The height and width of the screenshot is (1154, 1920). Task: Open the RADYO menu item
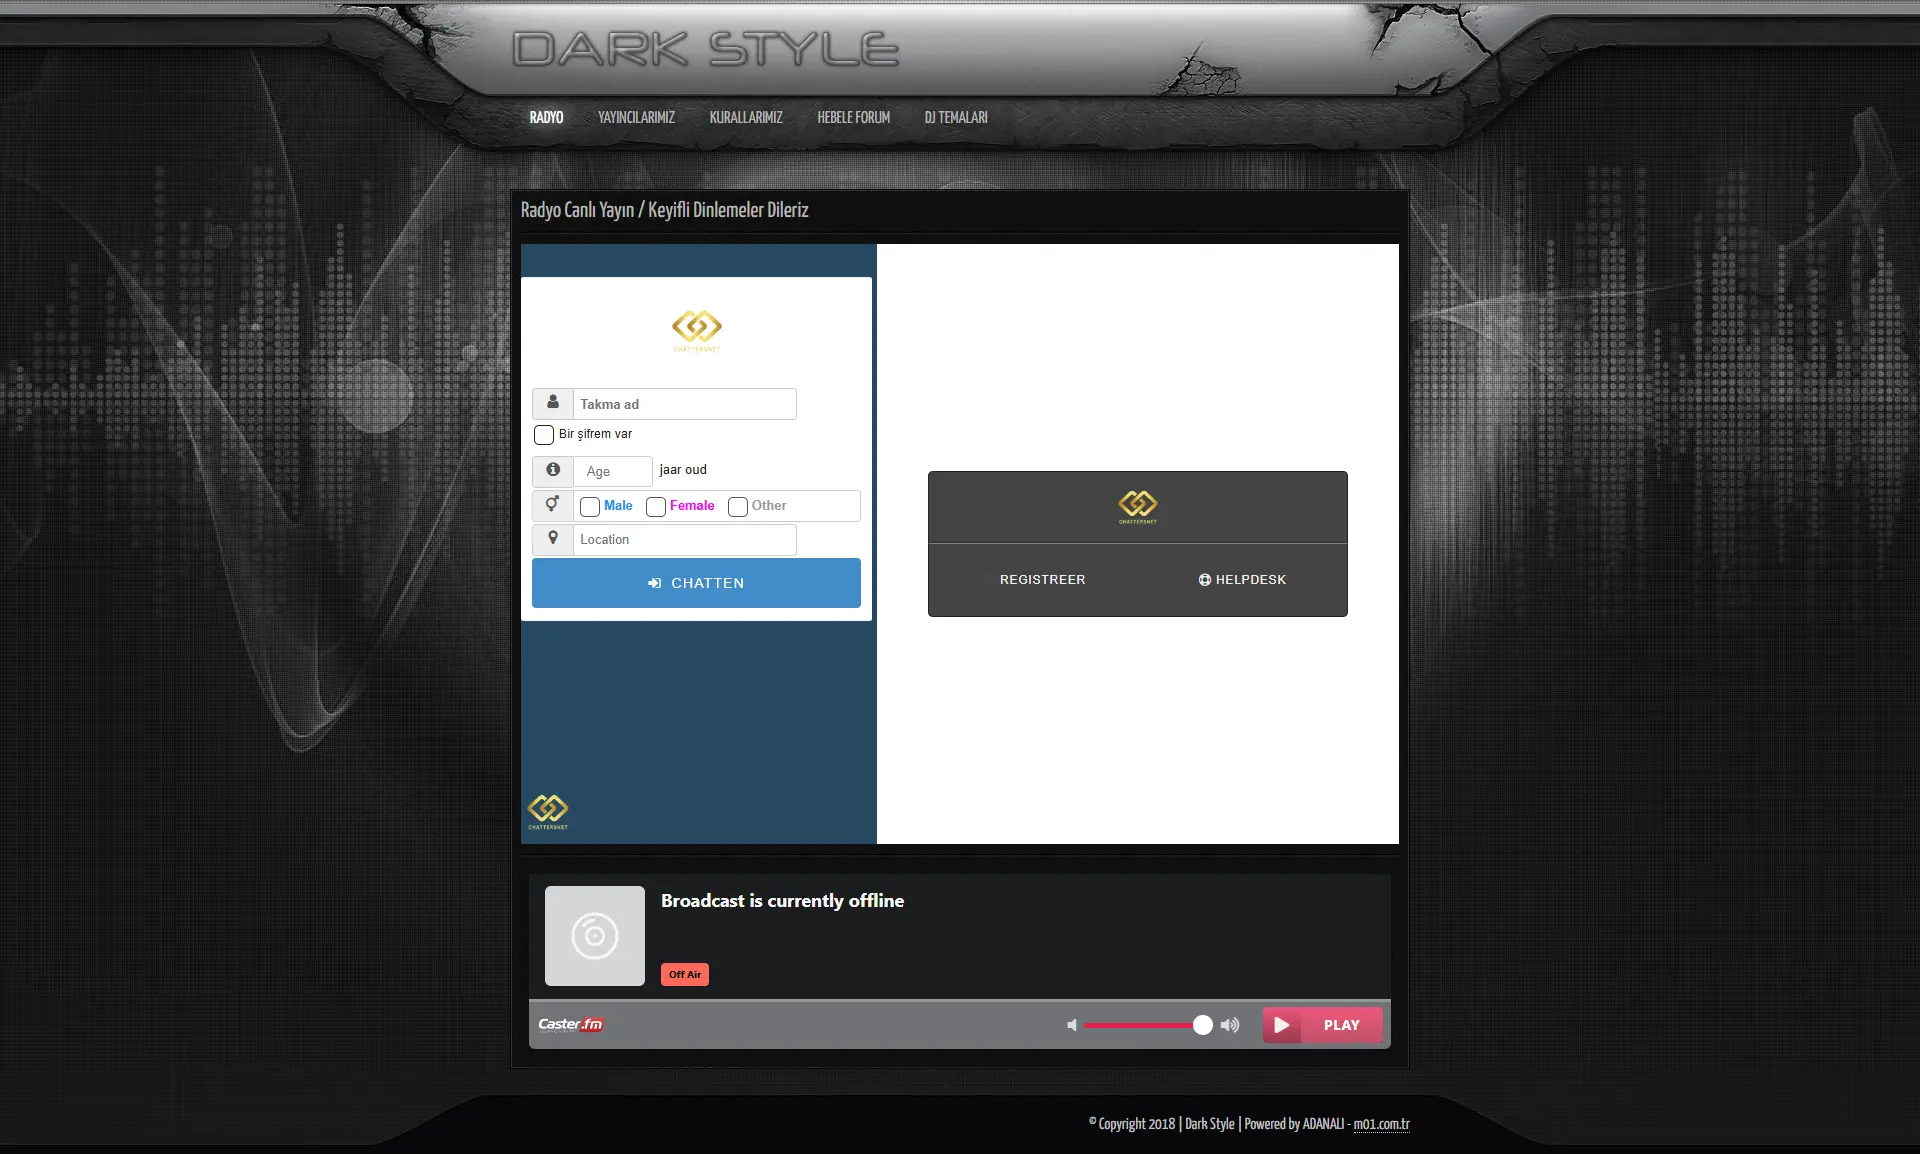pos(546,118)
